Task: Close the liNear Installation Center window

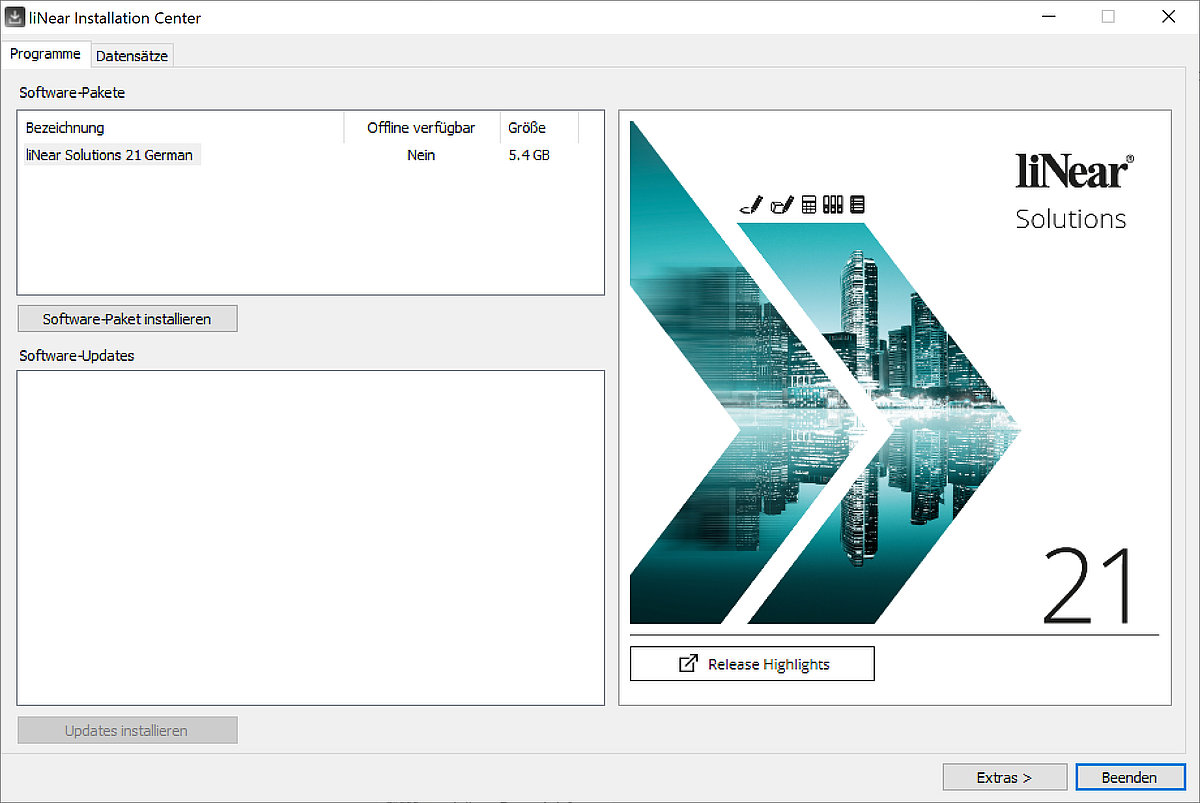Action: [x=1167, y=17]
